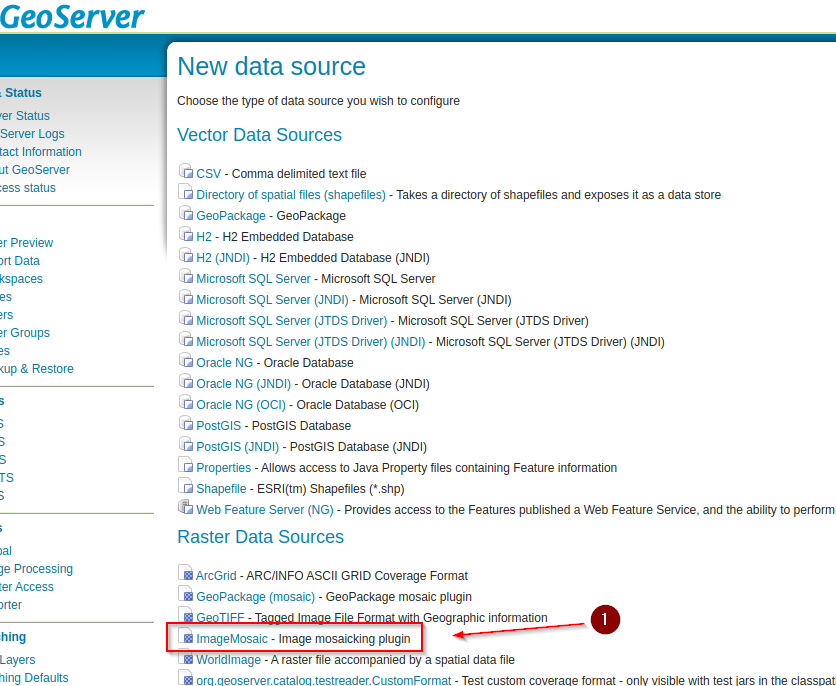Click the Oracle NG (OCI) icon
836x686 pixels.
[186, 402]
